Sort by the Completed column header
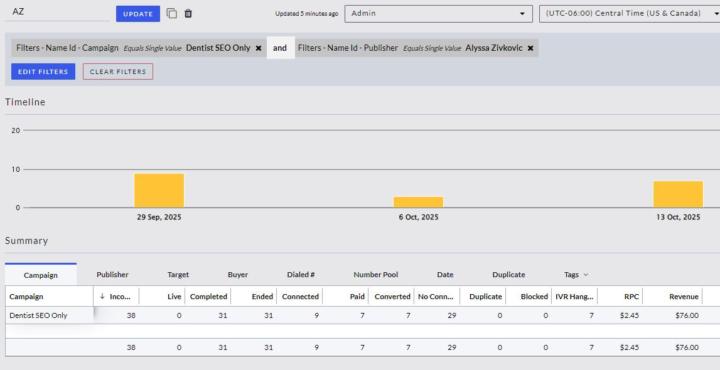Viewport: 720px width, 370px height. pyautogui.click(x=208, y=297)
